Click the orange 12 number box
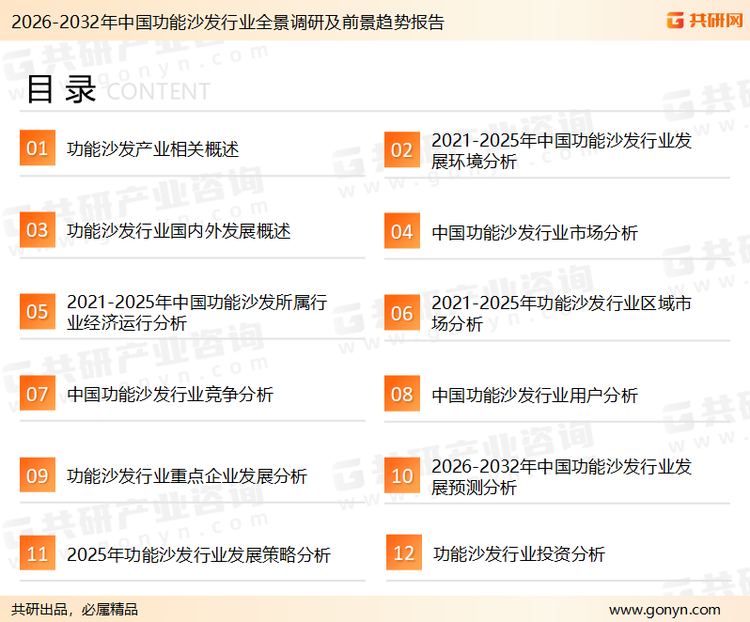This screenshot has width=750, height=622. click(x=404, y=553)
